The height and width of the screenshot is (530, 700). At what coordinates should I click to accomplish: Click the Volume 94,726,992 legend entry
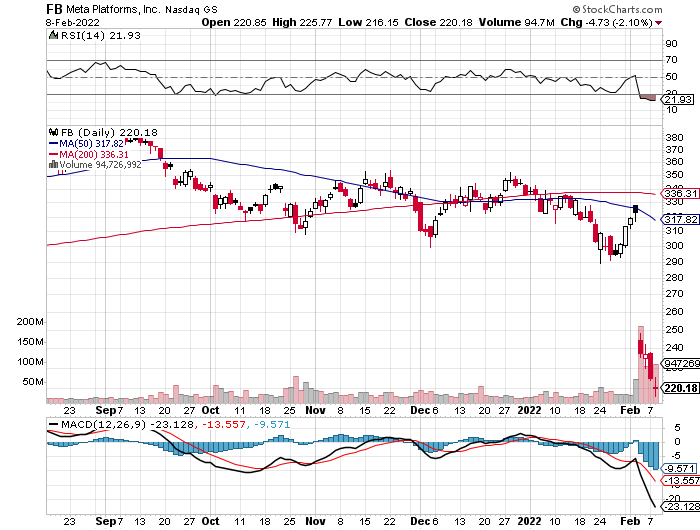point(100,164)
